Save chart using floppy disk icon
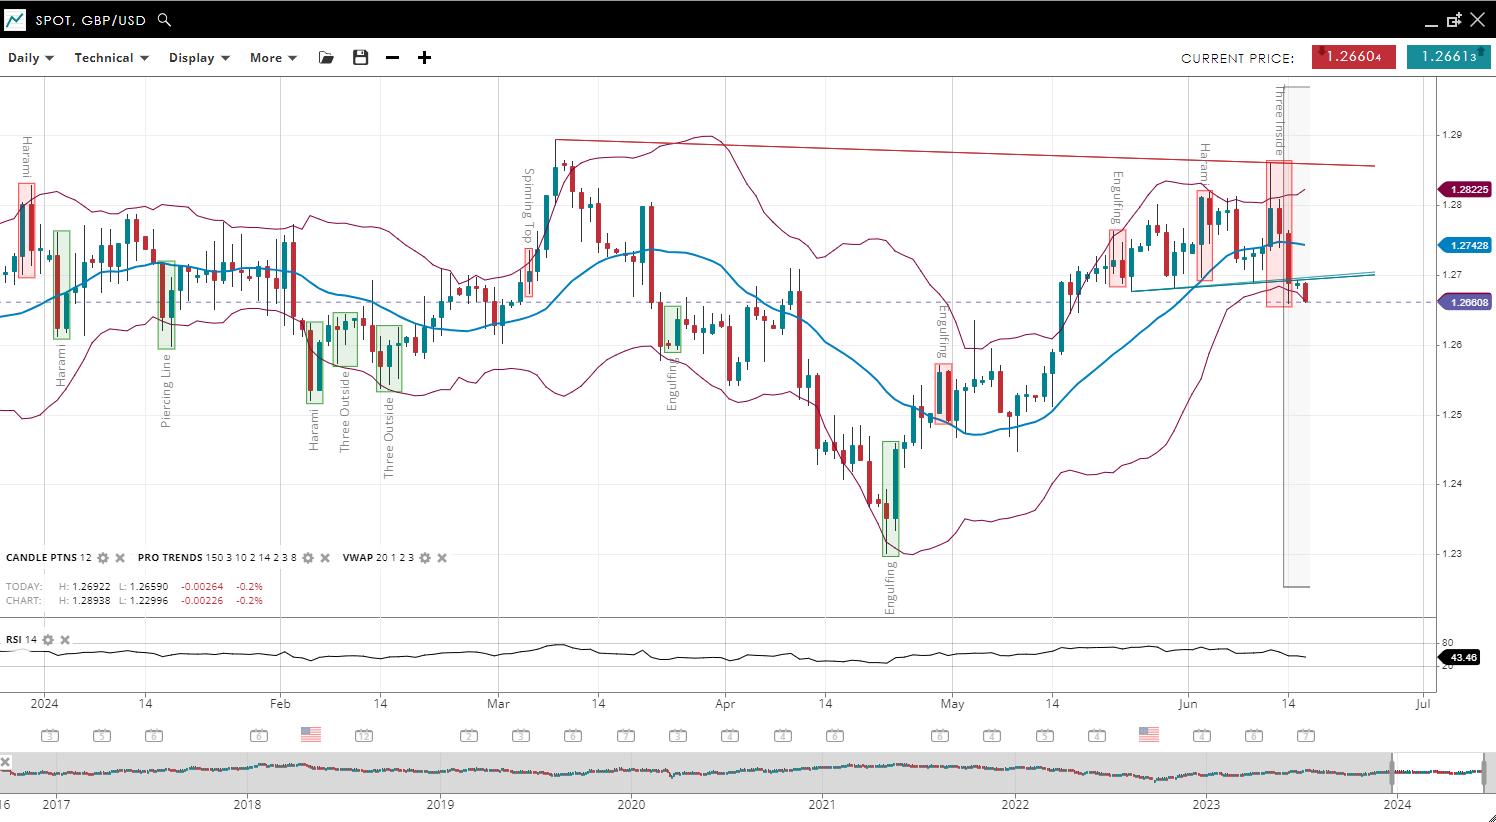The image size is (1496, 822). (361, 58)
